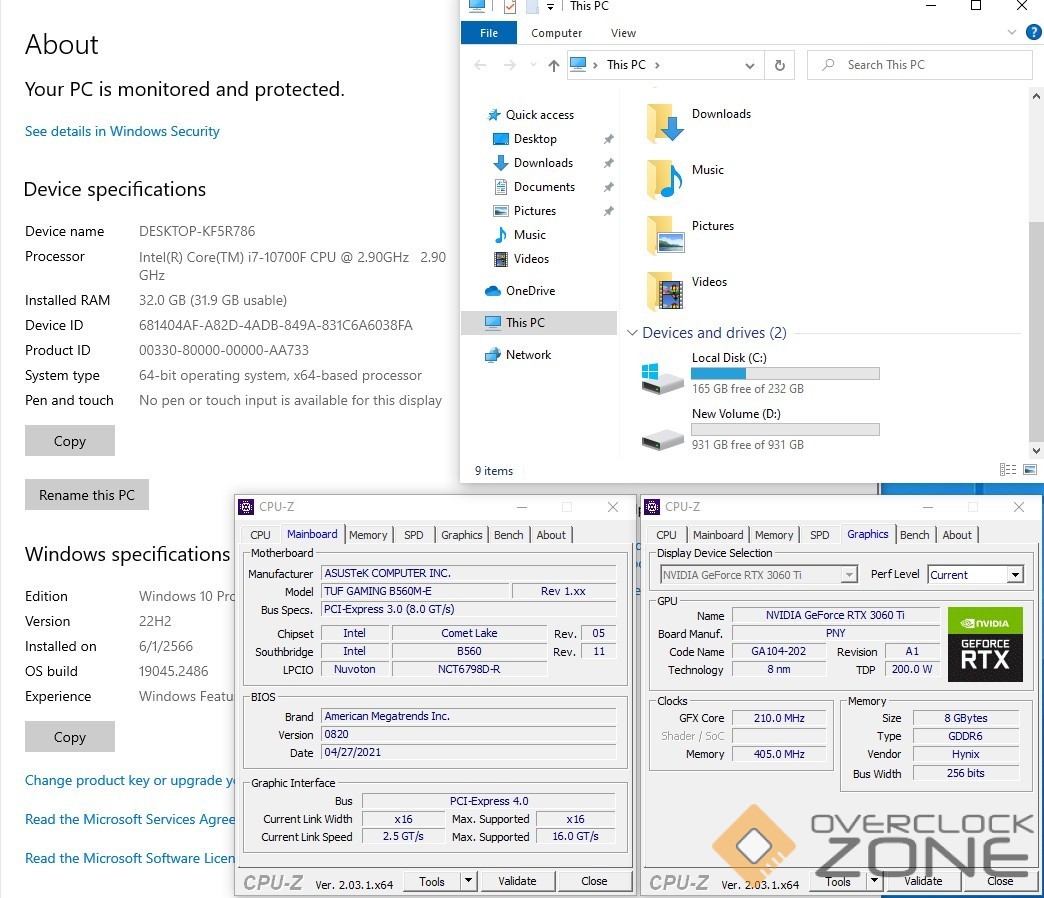Collapse the Devices and drives group
The width and height of the screenshot is (1044, 898).
click(x=633, y=332)
